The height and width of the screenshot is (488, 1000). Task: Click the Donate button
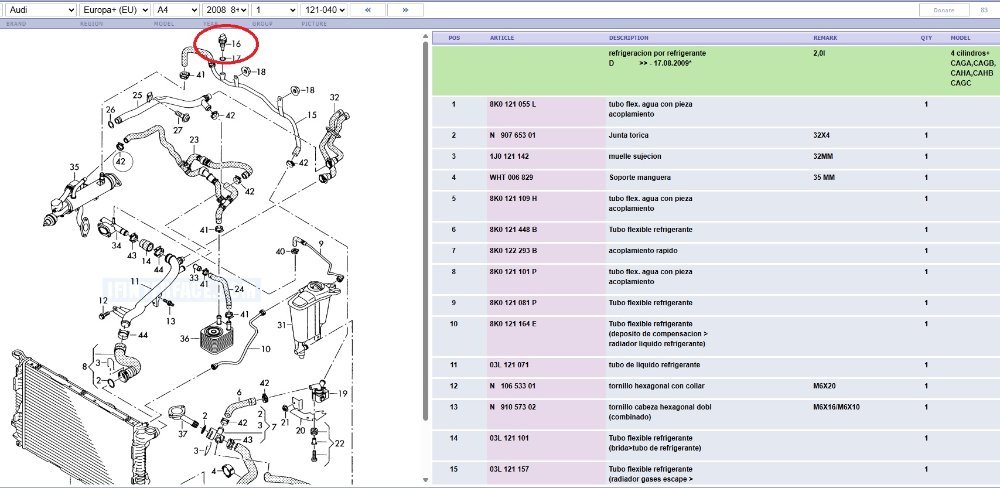pos(944,10)
